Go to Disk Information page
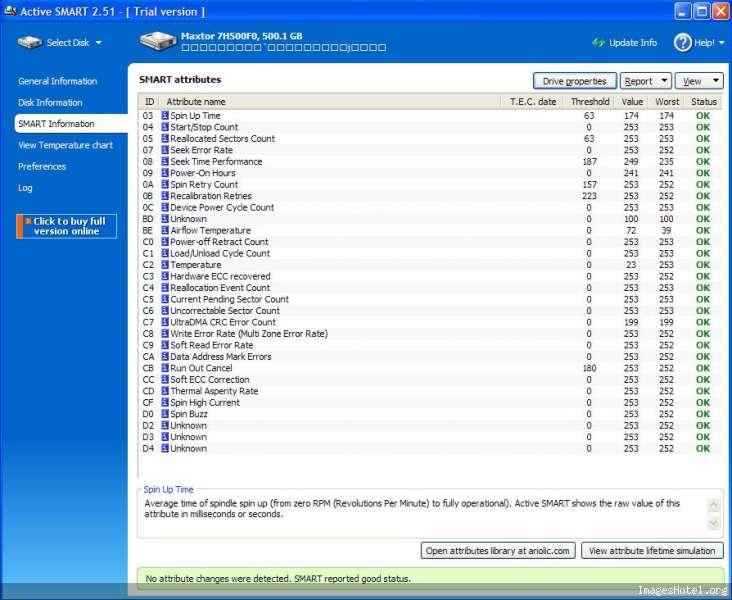732x600 pixels. coord(50,102)
